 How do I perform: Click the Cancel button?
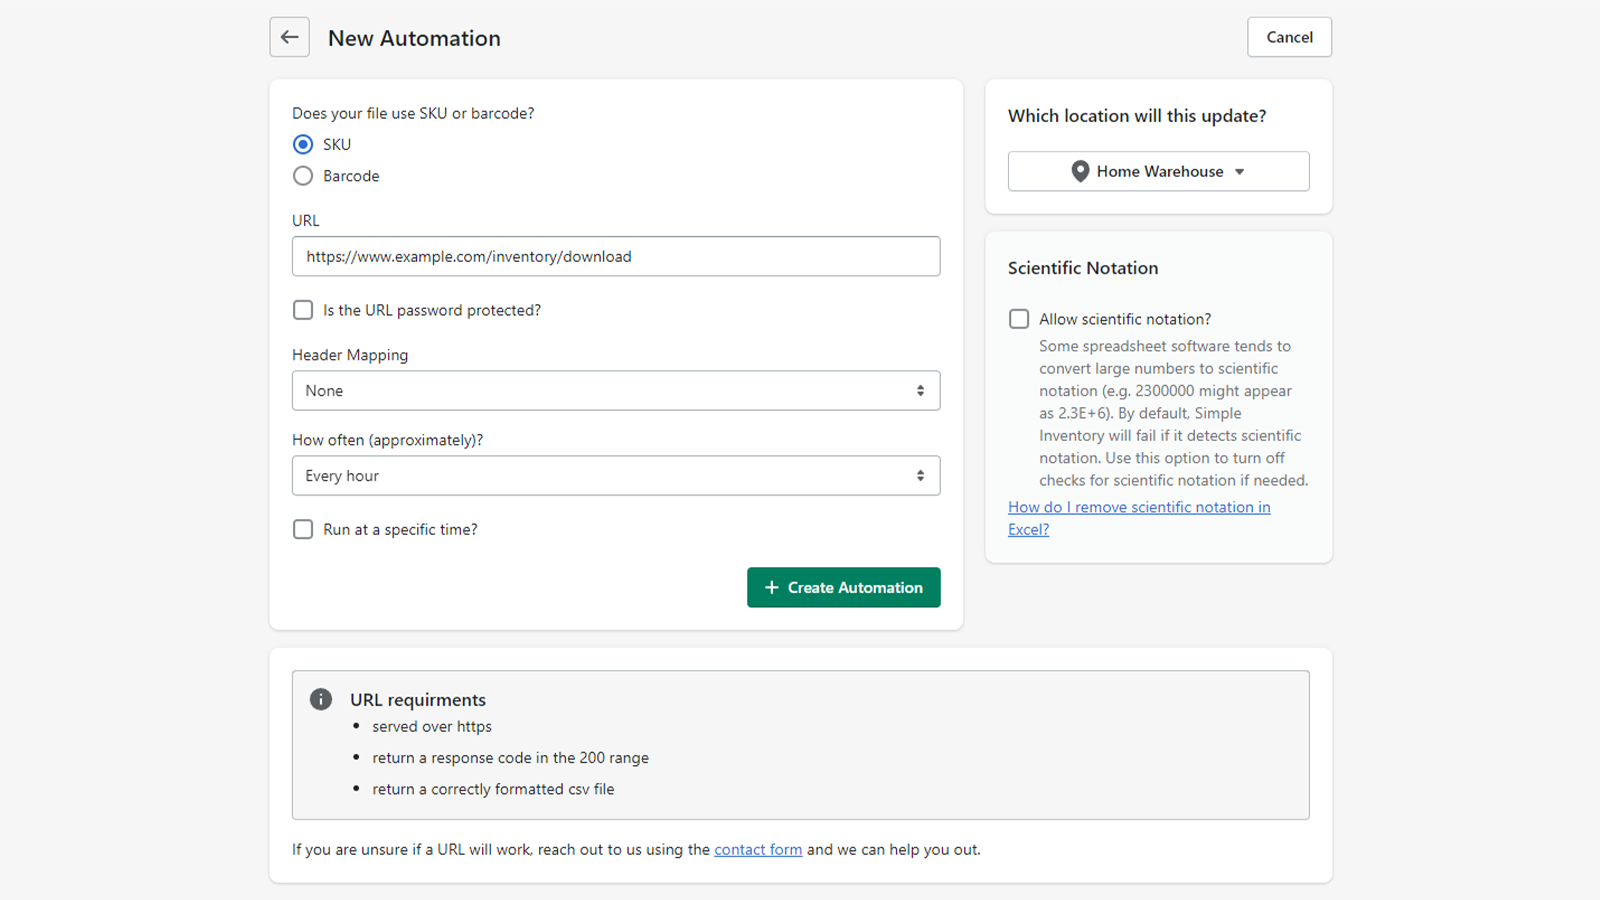[x=1289, y=37]
